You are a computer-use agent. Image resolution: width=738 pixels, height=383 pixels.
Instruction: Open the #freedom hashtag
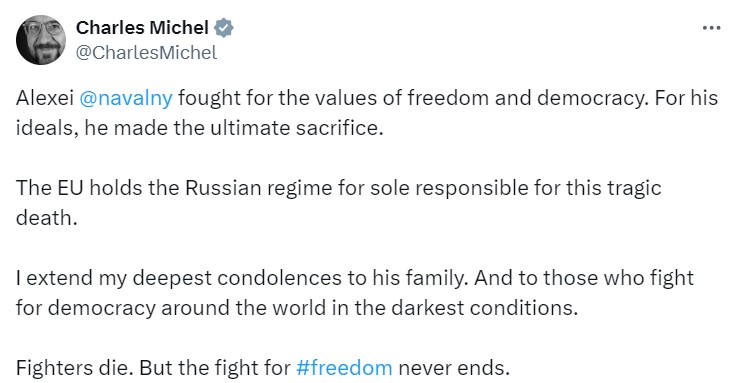(x=344, y=367)
